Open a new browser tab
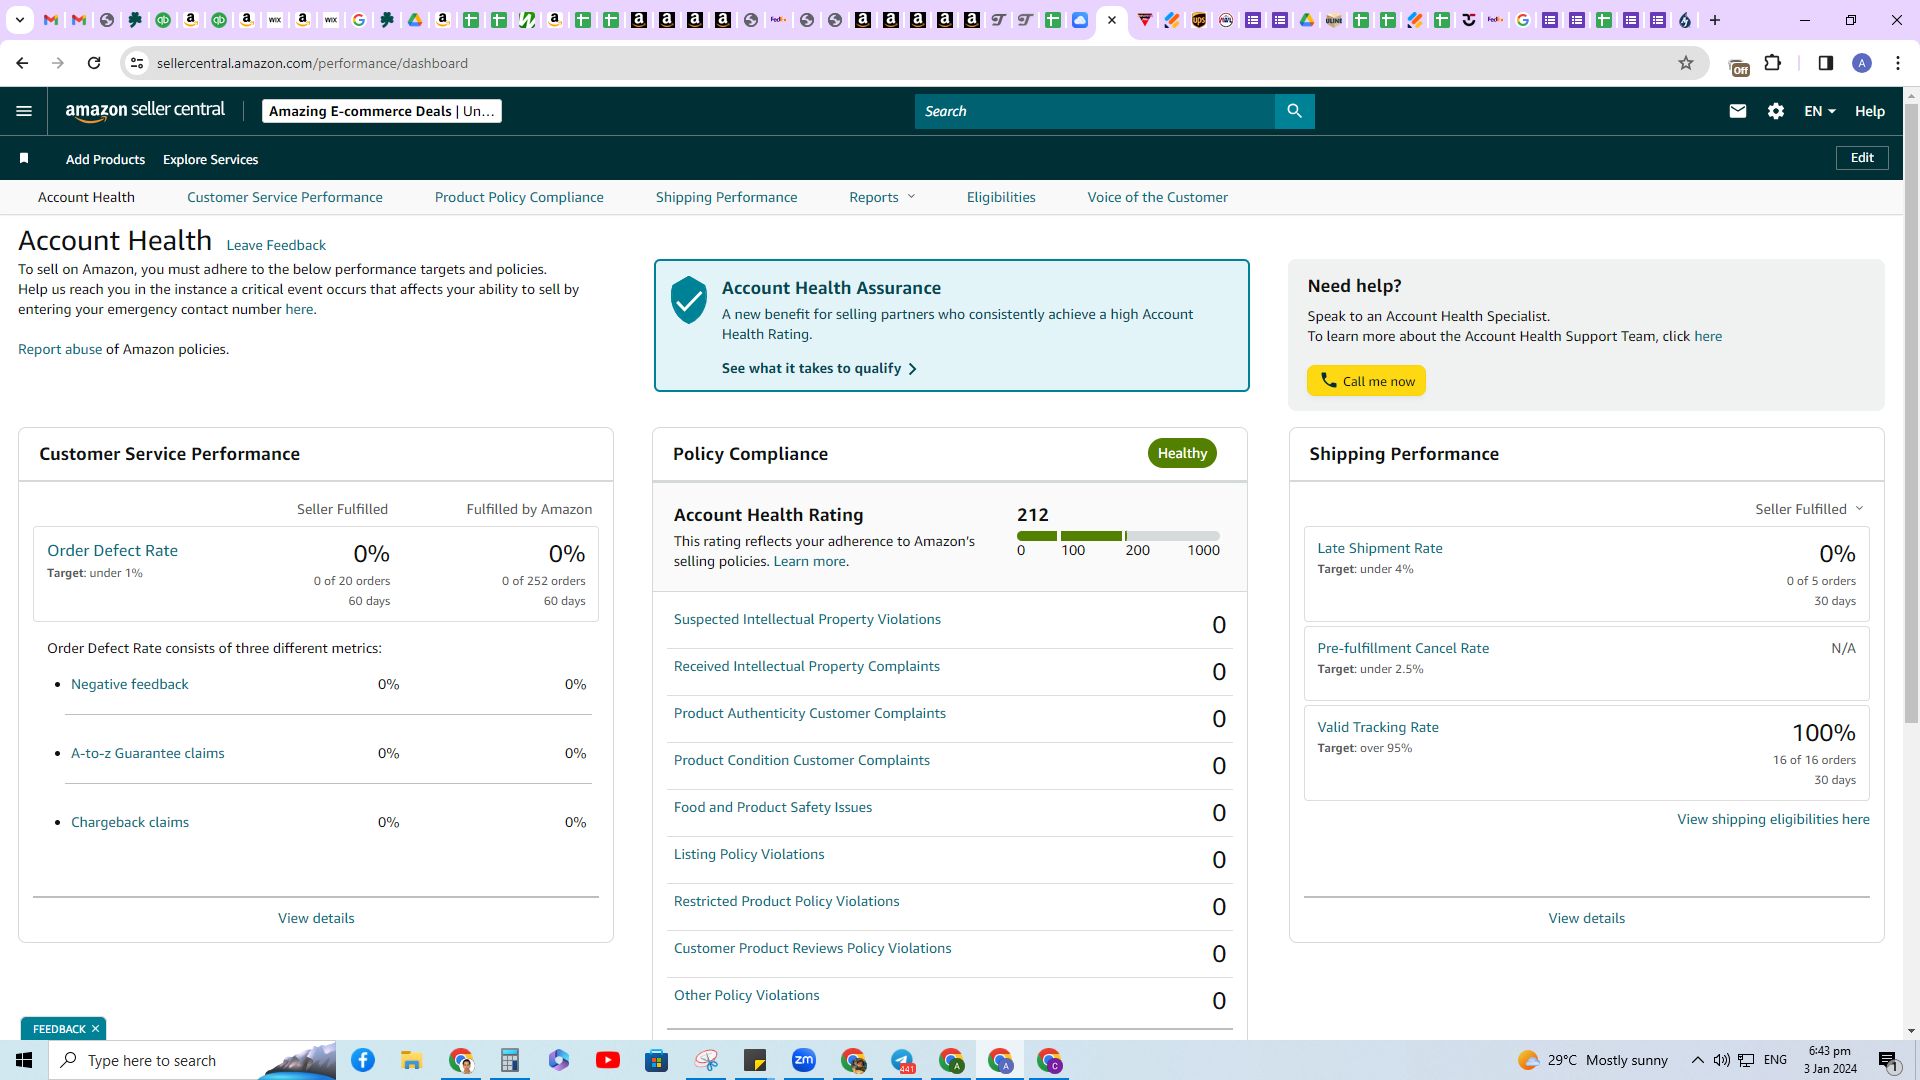Viewport: 1920px width, 1080px height. 1715,20
